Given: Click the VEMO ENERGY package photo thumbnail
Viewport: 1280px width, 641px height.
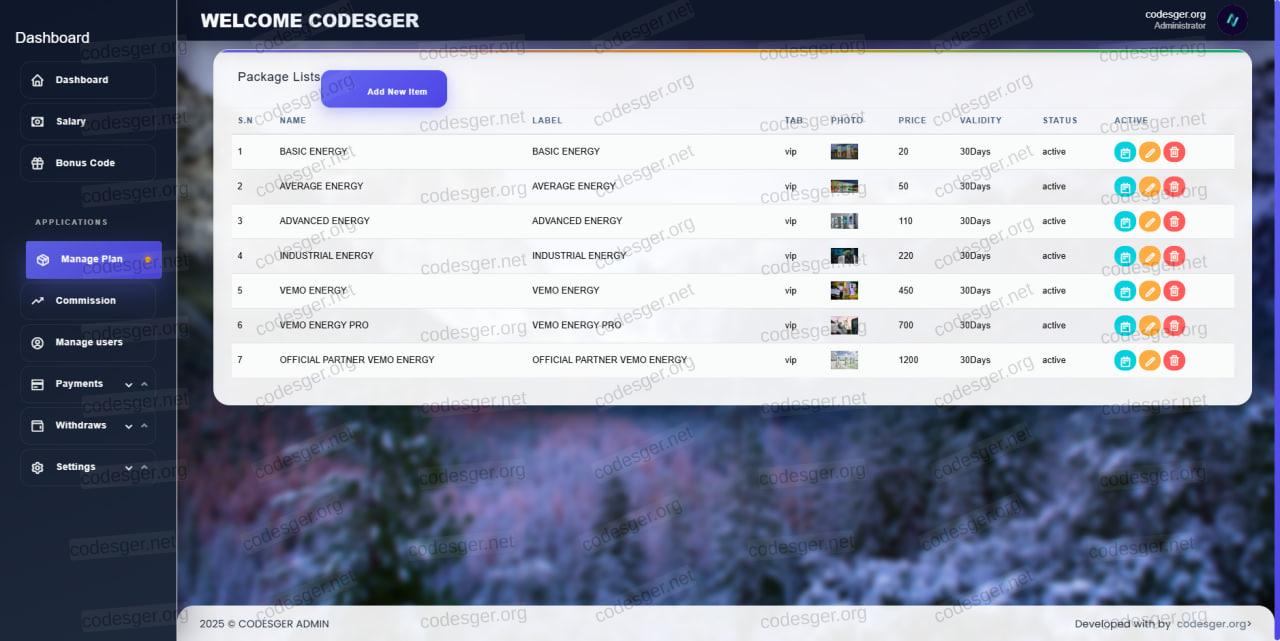Looking at the screenshot, I should pos(844,291).
